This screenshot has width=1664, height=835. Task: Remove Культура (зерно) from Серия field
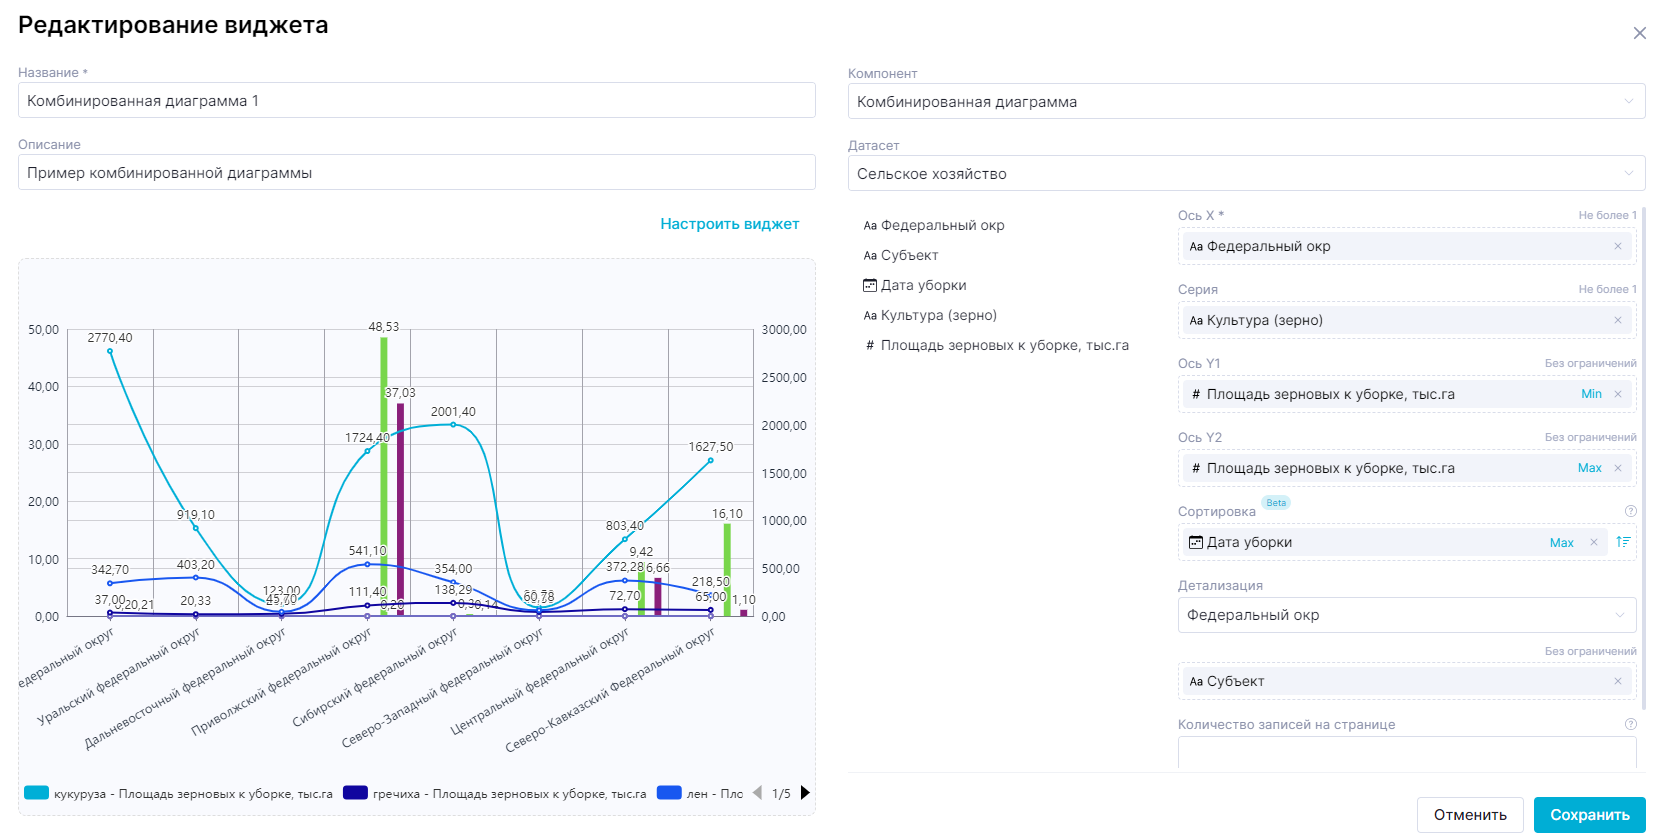click(x=1617, y=320)
